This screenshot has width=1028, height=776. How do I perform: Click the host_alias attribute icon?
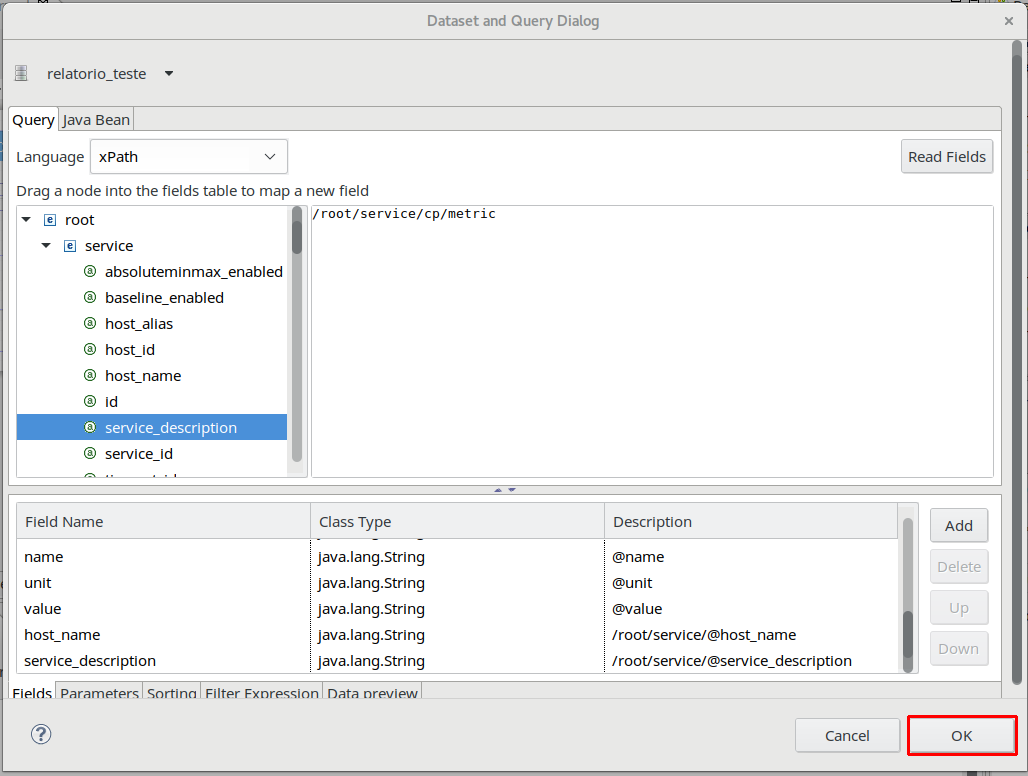point(90,324)
